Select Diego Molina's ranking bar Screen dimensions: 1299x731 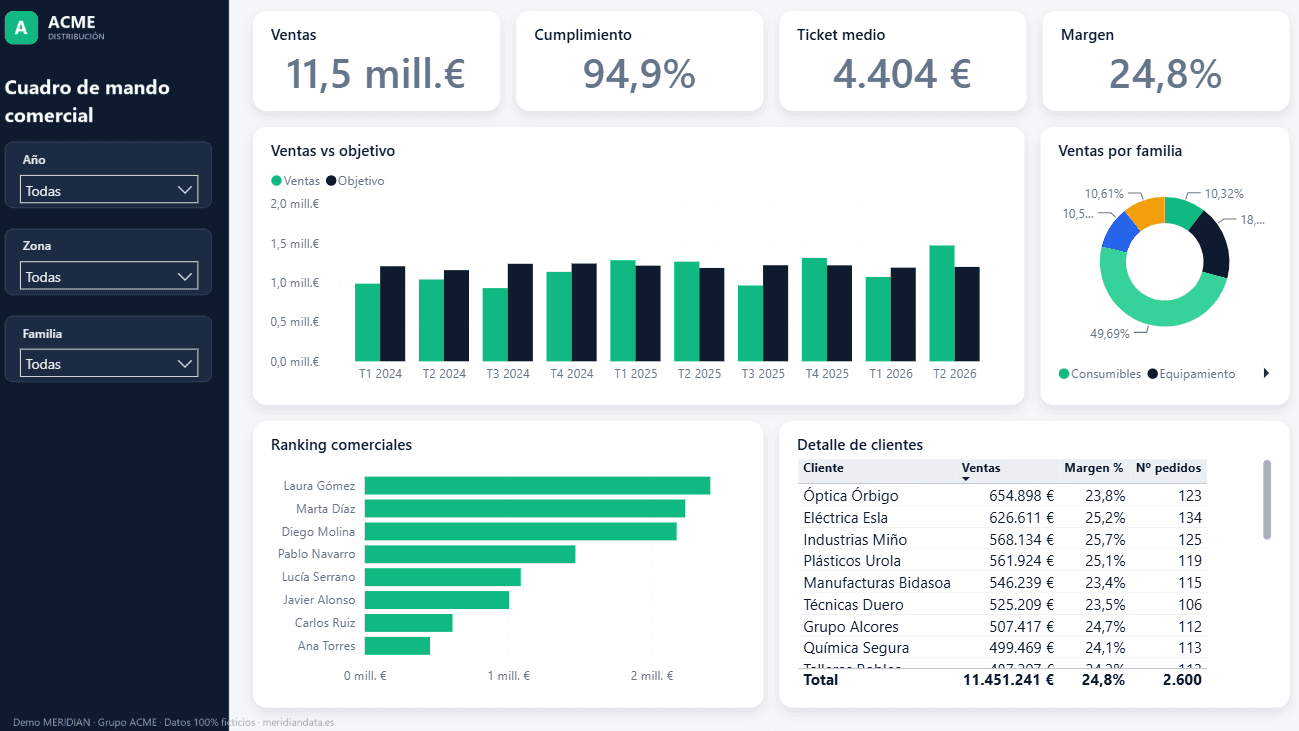pyautogui.click(x=520, y=531)
